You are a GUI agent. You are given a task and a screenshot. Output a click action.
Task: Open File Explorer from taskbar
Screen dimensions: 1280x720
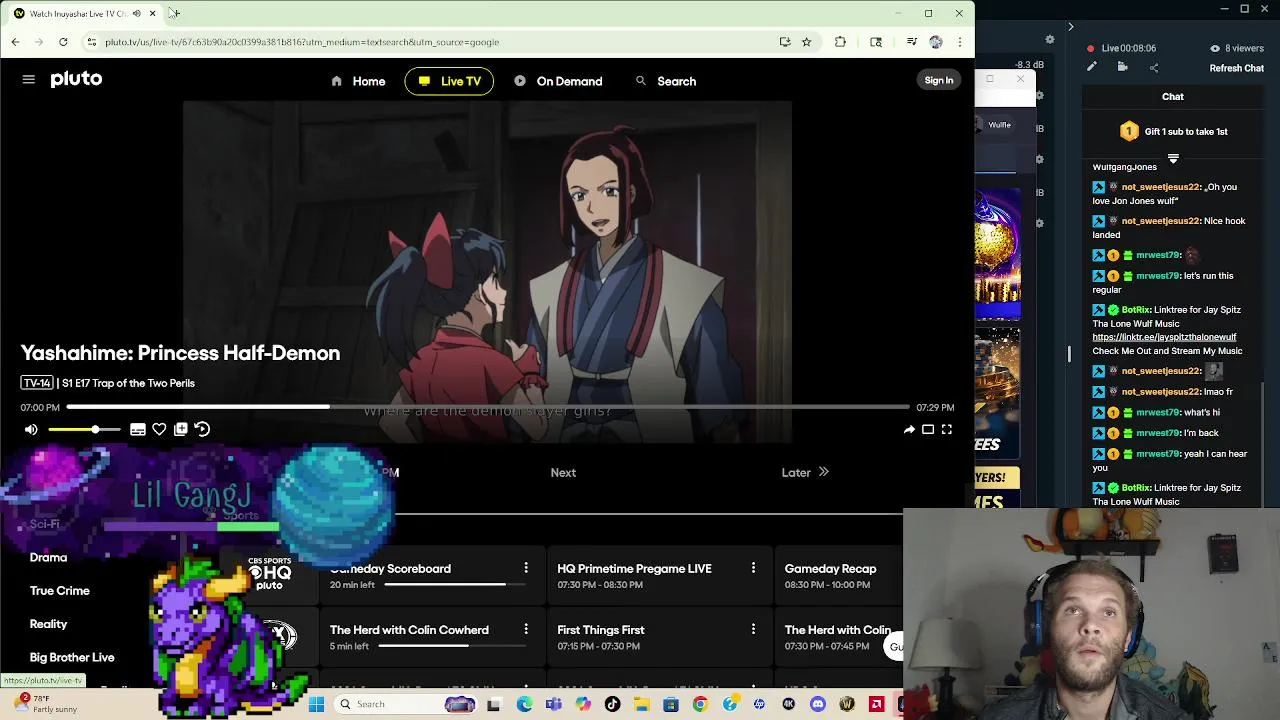point(641,704)
